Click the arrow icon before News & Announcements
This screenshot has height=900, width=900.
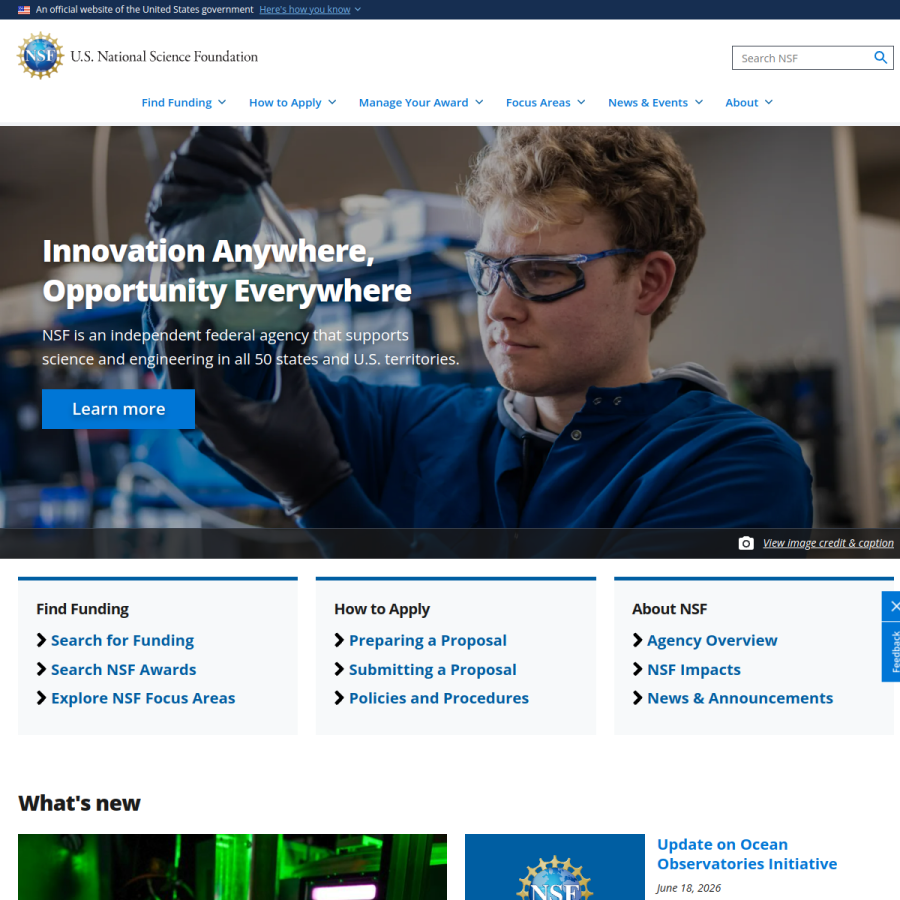click(x=637, y=698)
